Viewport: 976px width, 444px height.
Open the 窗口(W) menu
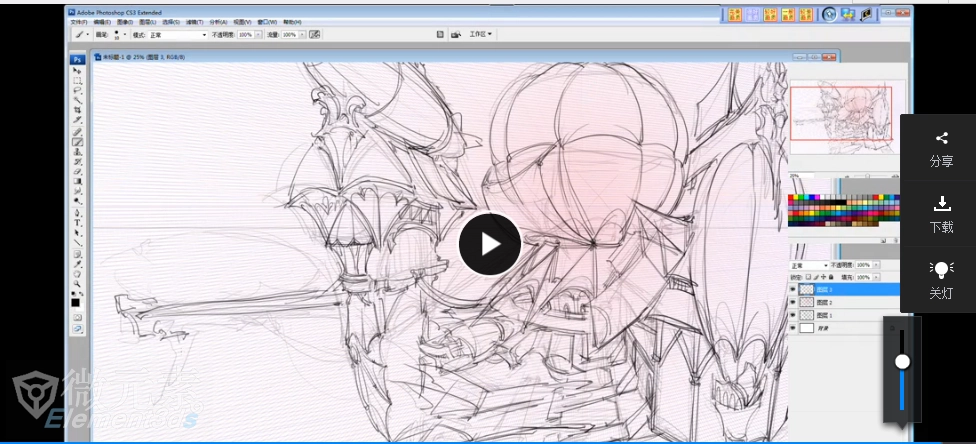click(266, 21)
